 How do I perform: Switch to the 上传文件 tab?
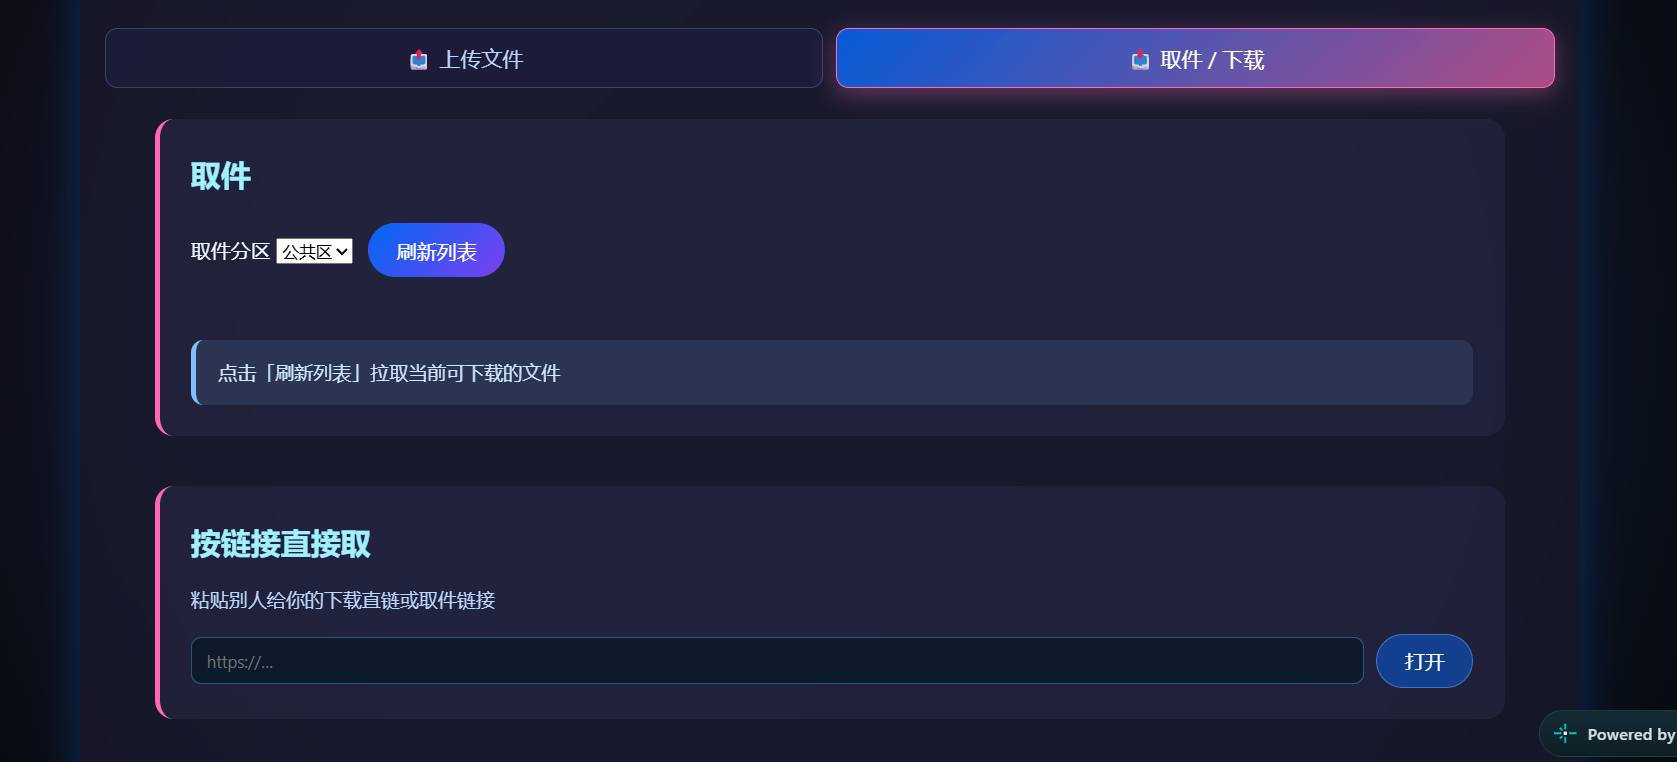click(x=464, y=58)
